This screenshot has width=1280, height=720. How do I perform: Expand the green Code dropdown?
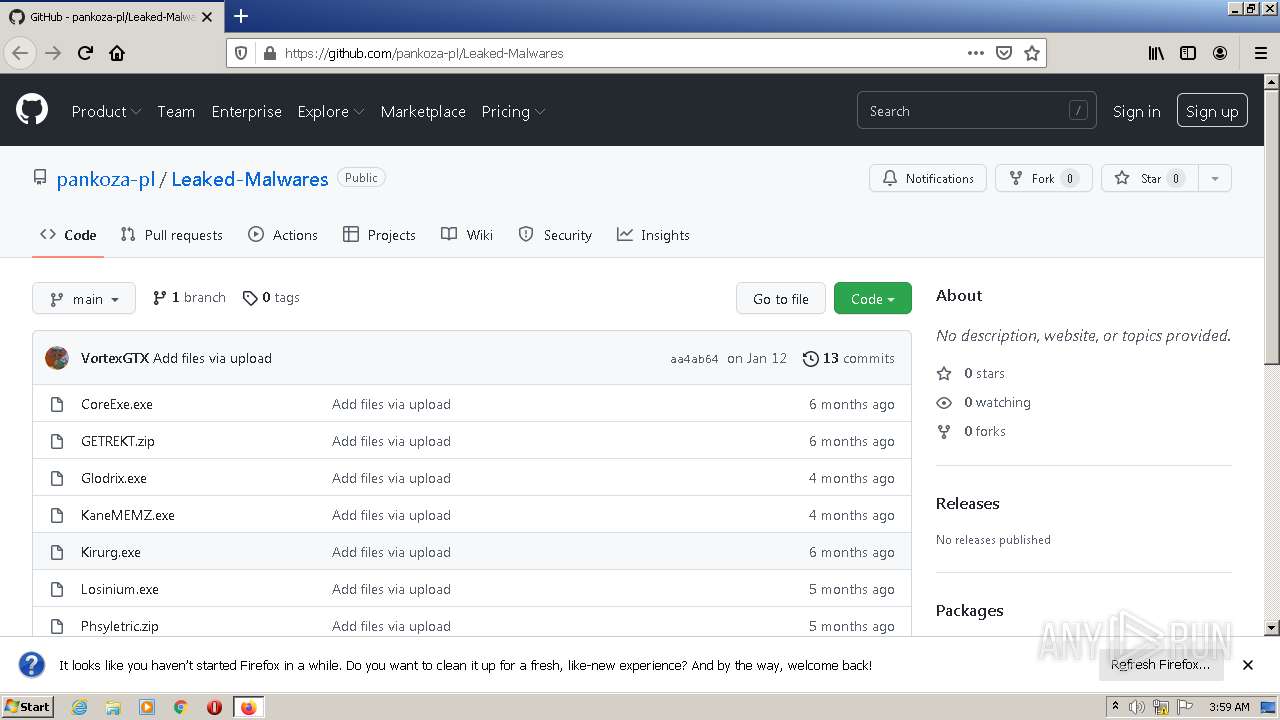coord(873,298)
